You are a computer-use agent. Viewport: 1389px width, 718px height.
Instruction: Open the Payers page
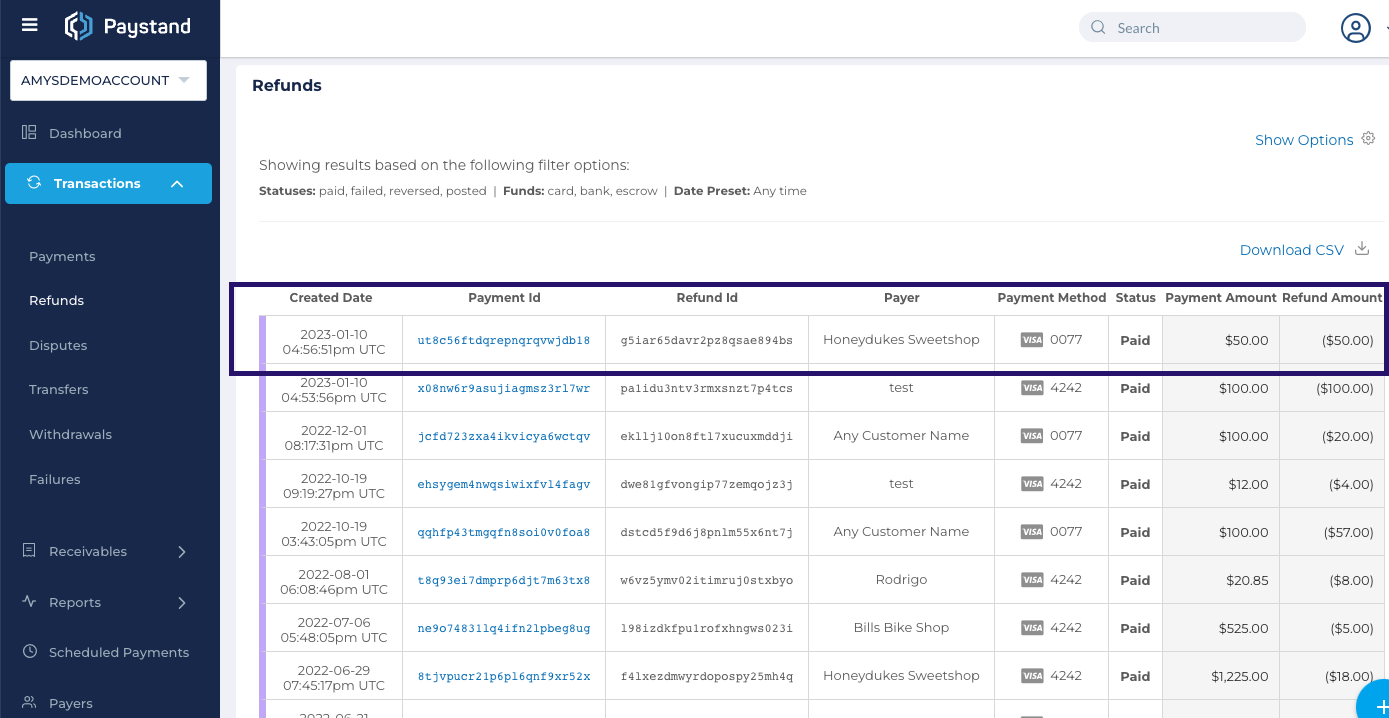coord(71,703)
